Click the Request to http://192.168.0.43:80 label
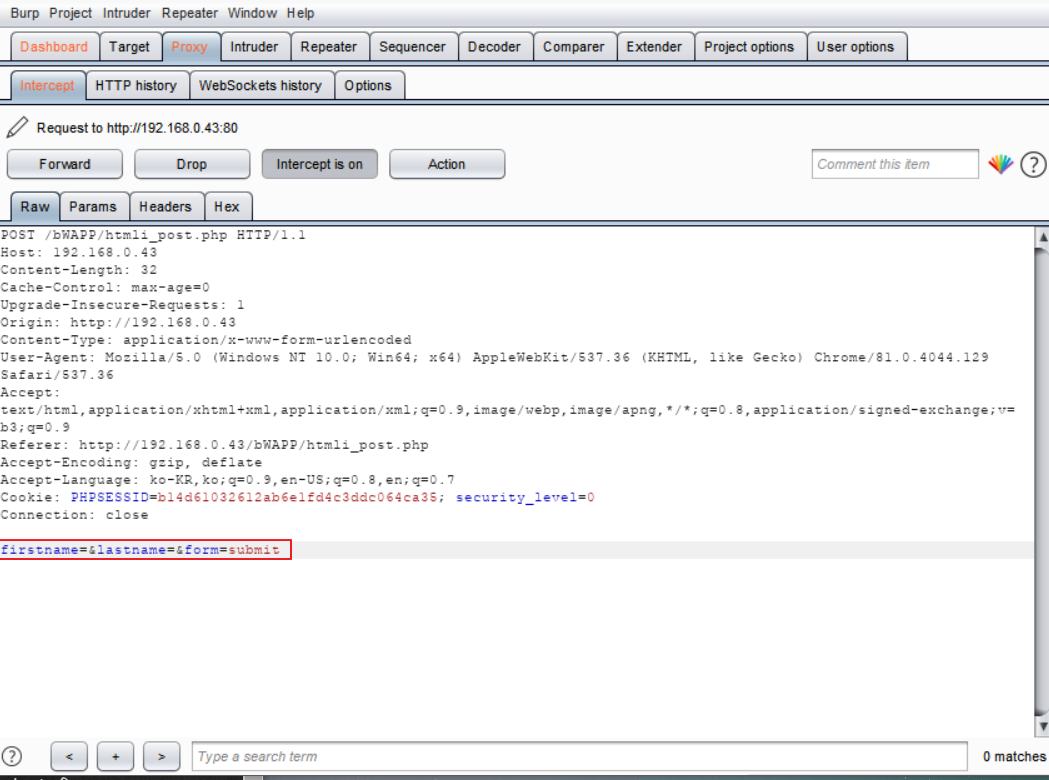The image size is (1049, 780). (x=137, y=128)
